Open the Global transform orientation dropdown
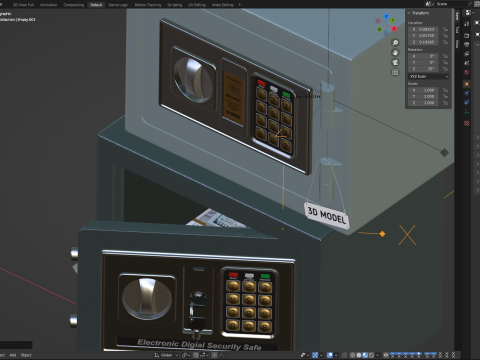Viewport: 480px width, 360px height. tap(166, 355)
